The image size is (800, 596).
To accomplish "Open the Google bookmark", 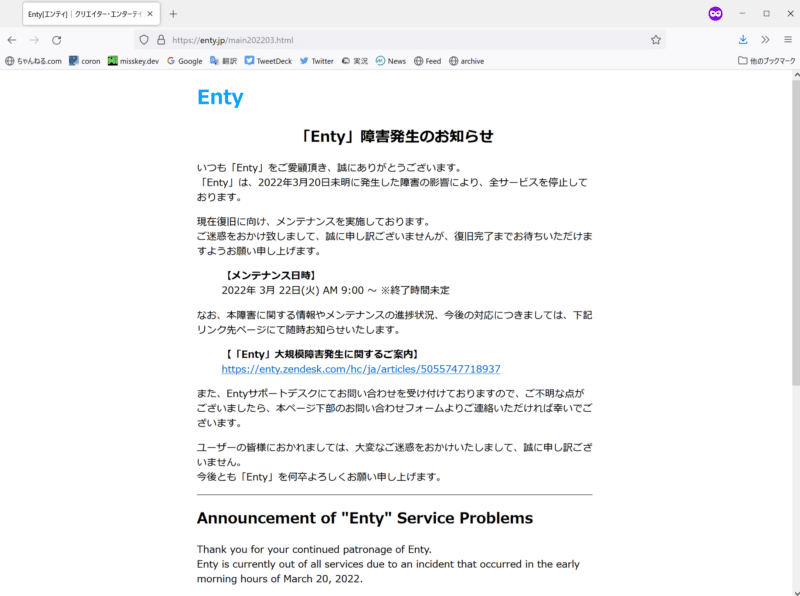I will pos(185,61).
